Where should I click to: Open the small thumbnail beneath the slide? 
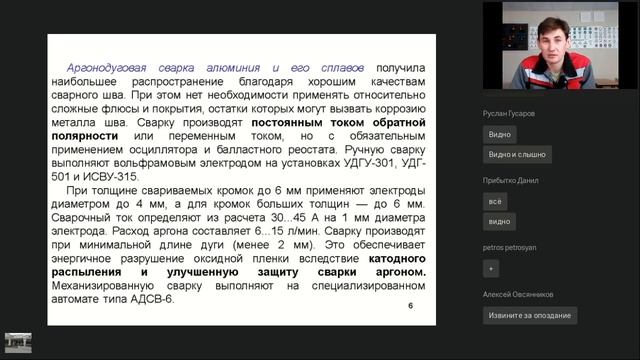pyautogui.click(x=18, y=343)
